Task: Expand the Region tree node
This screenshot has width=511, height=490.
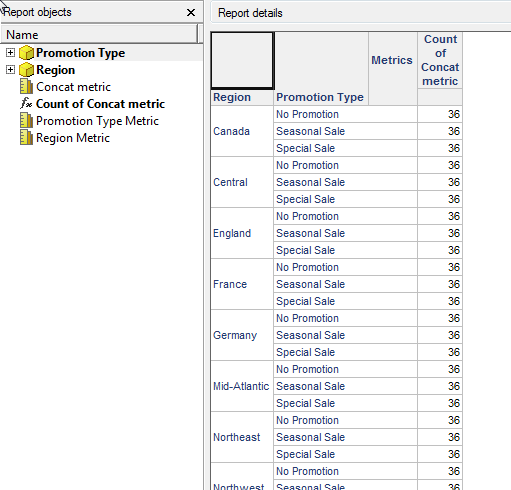Action: tap(10, 70)
